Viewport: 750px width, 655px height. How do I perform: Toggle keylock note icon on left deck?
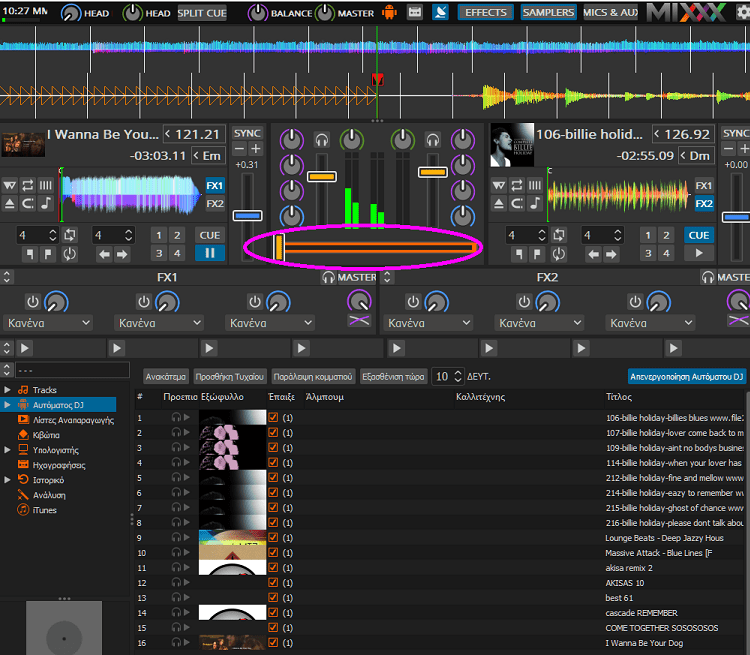click(45, 204)
